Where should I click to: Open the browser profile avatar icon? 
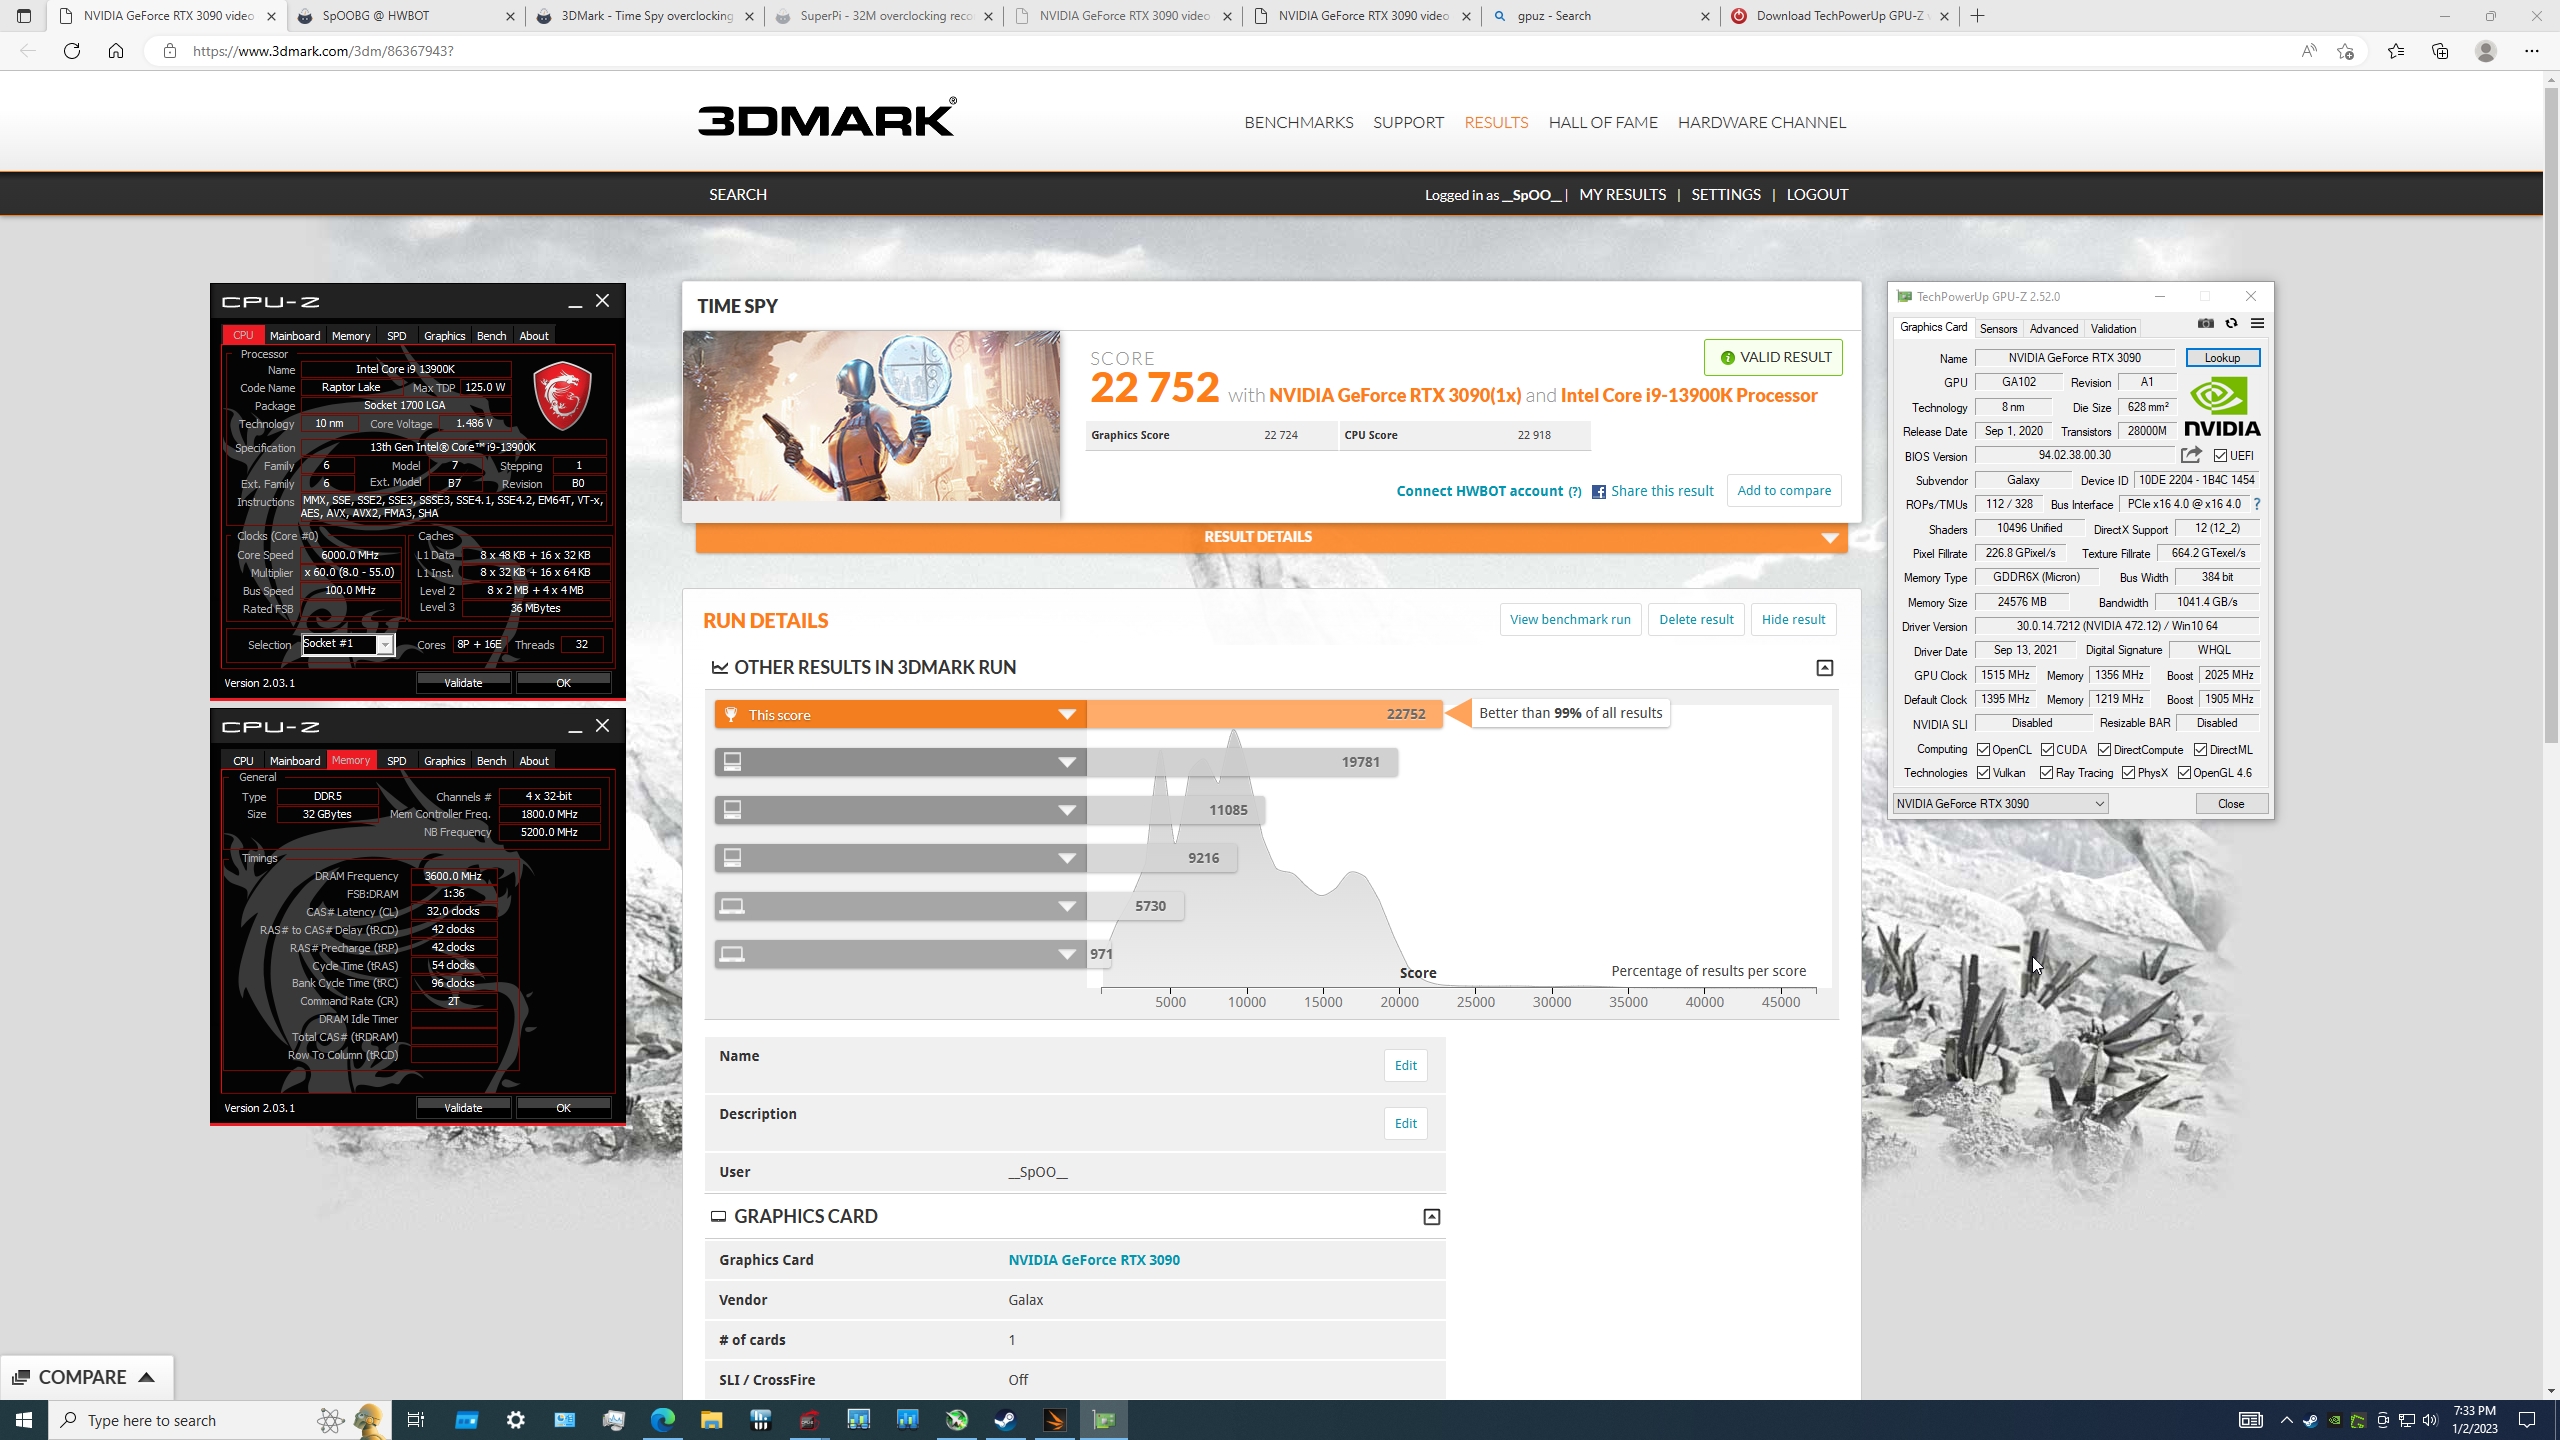pos(2486,51)
